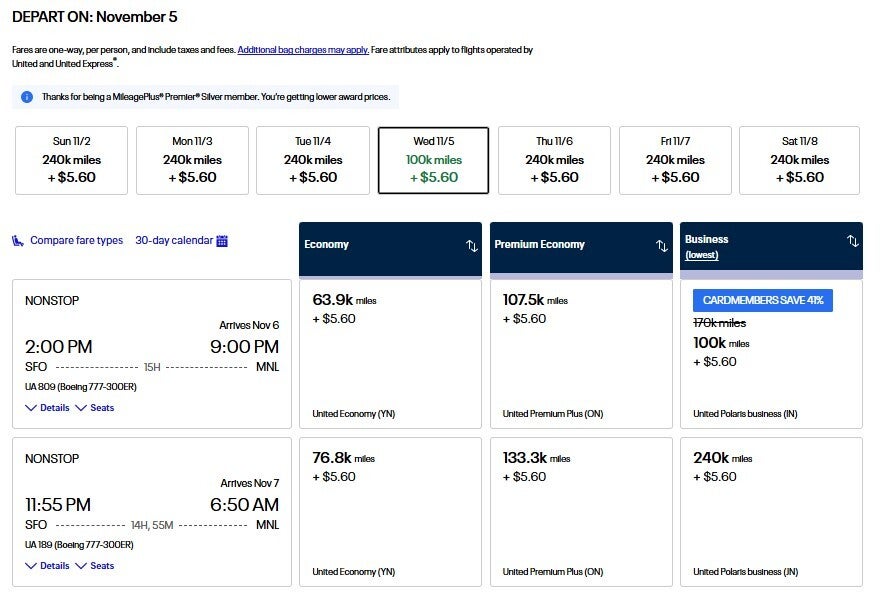Click the 15H flight duration text
885x598 pixels.
pos(152,367)
